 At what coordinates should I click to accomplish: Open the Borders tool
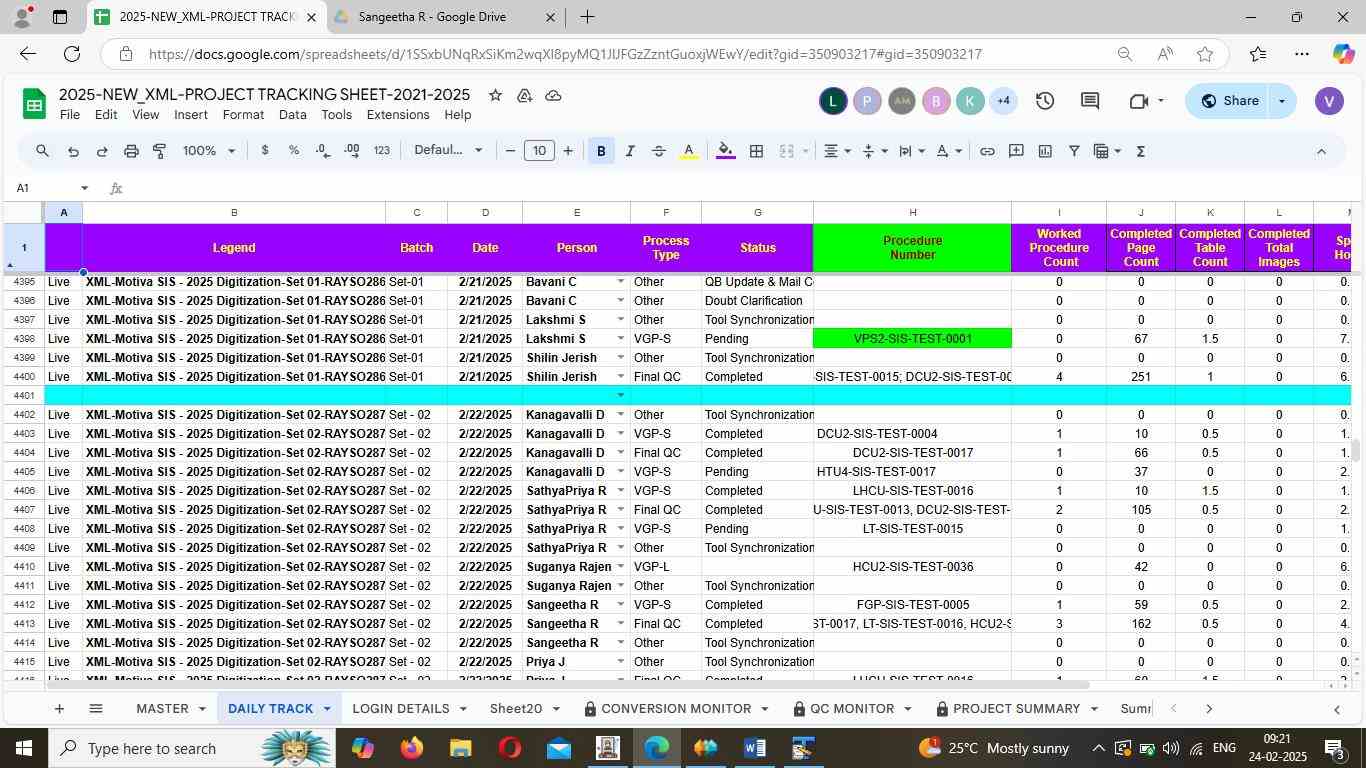coord(757,151)
